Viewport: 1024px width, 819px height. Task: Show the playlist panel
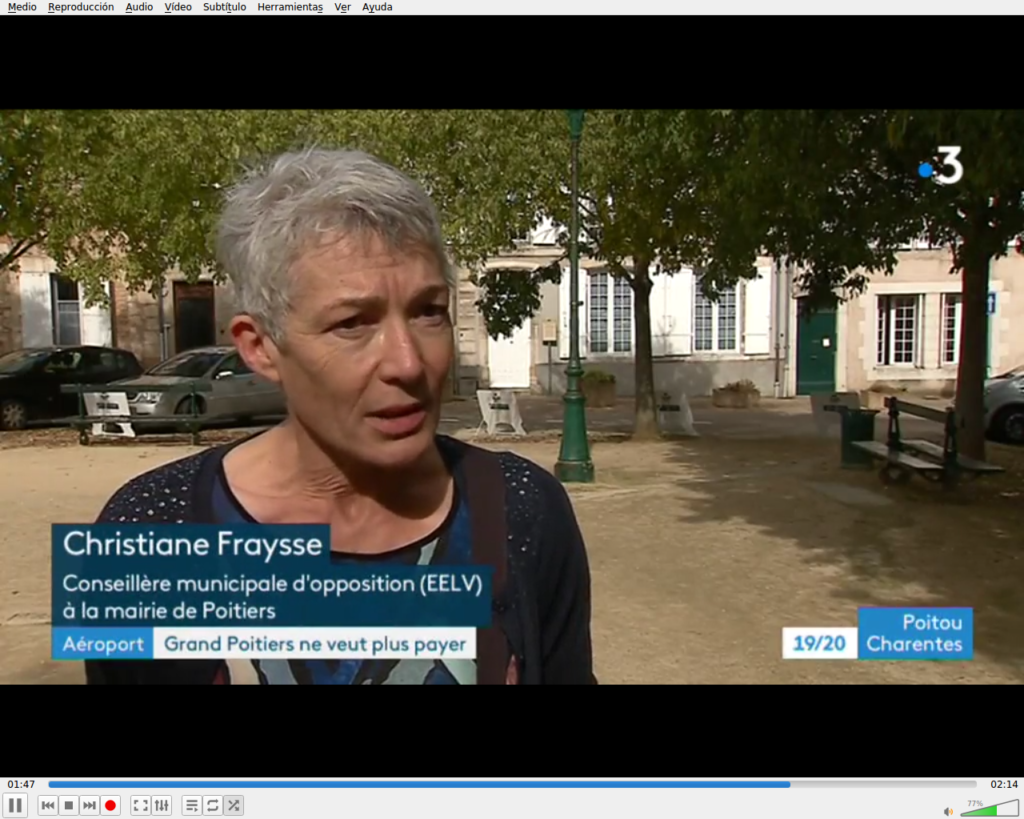click(192, 805)
